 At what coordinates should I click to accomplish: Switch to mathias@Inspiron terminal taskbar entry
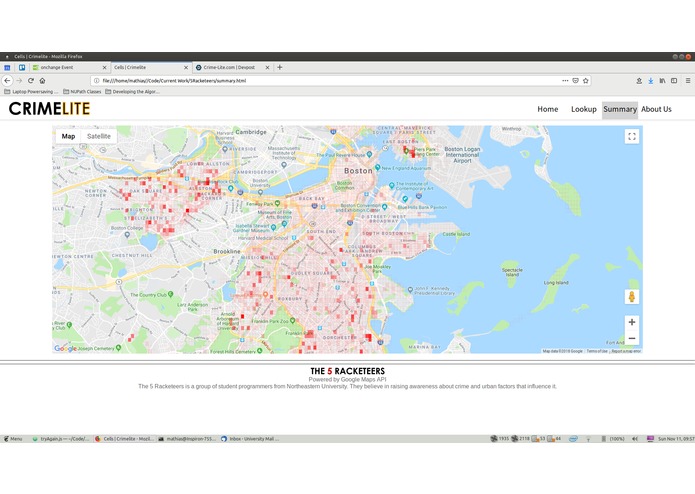(187, 439)
